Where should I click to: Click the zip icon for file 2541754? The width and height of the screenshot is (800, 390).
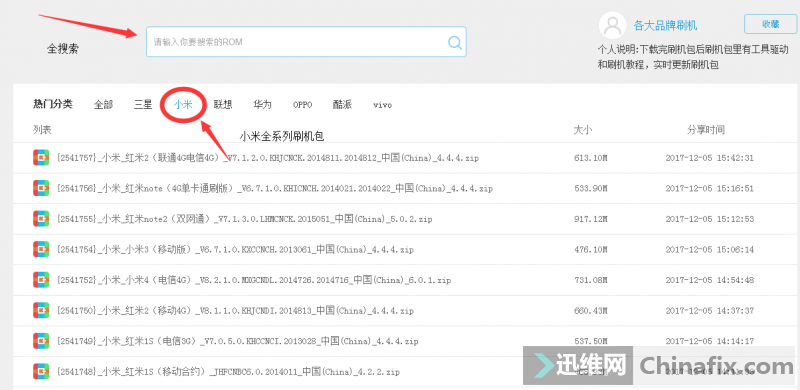click(41, 249)
